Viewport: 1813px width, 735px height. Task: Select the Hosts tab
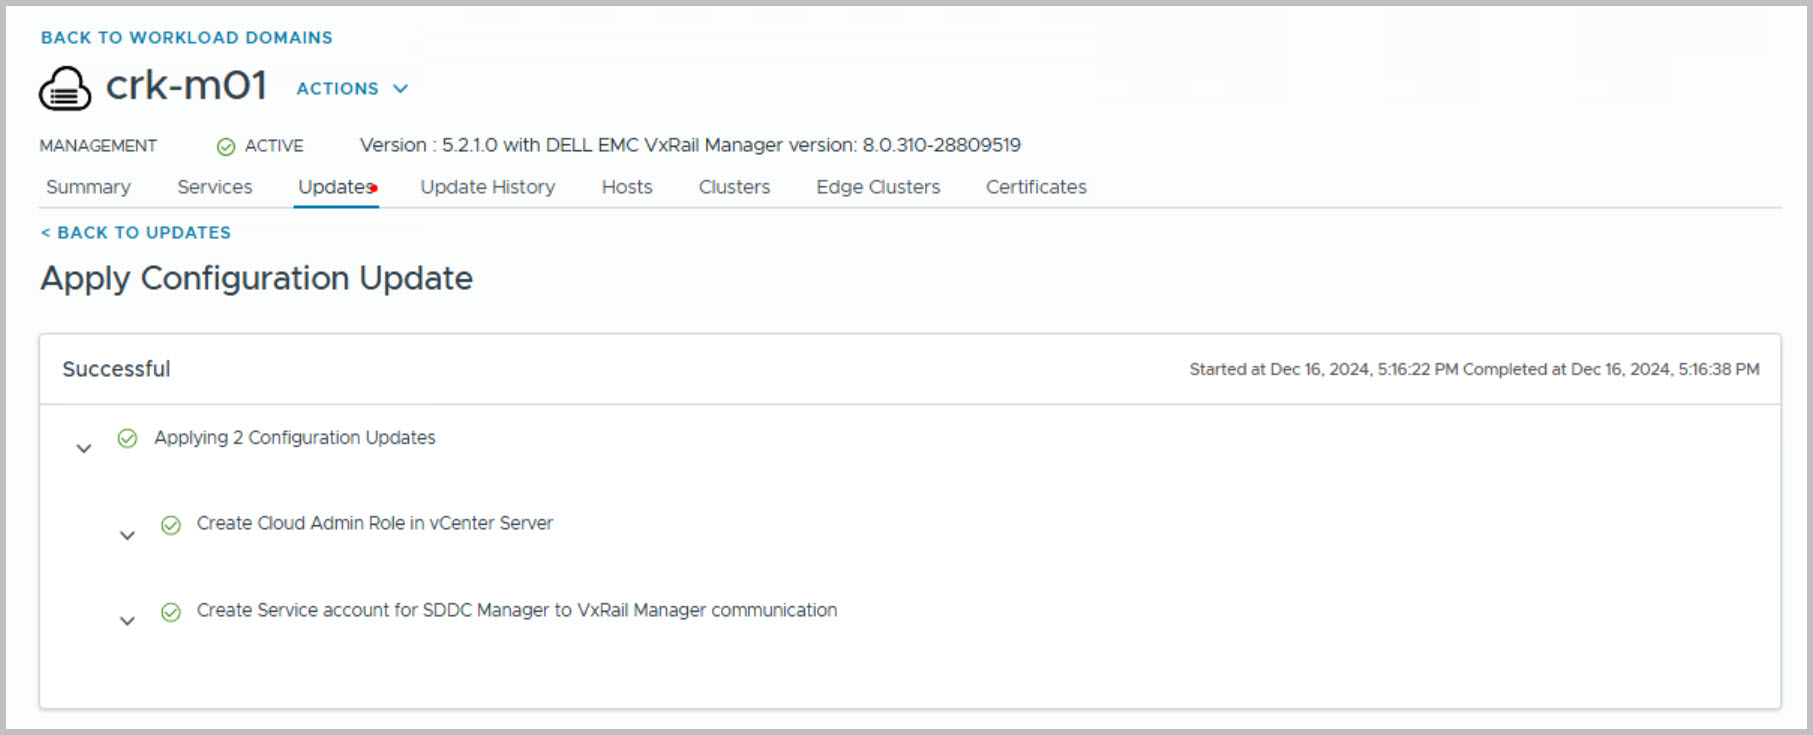click(627, 187)
